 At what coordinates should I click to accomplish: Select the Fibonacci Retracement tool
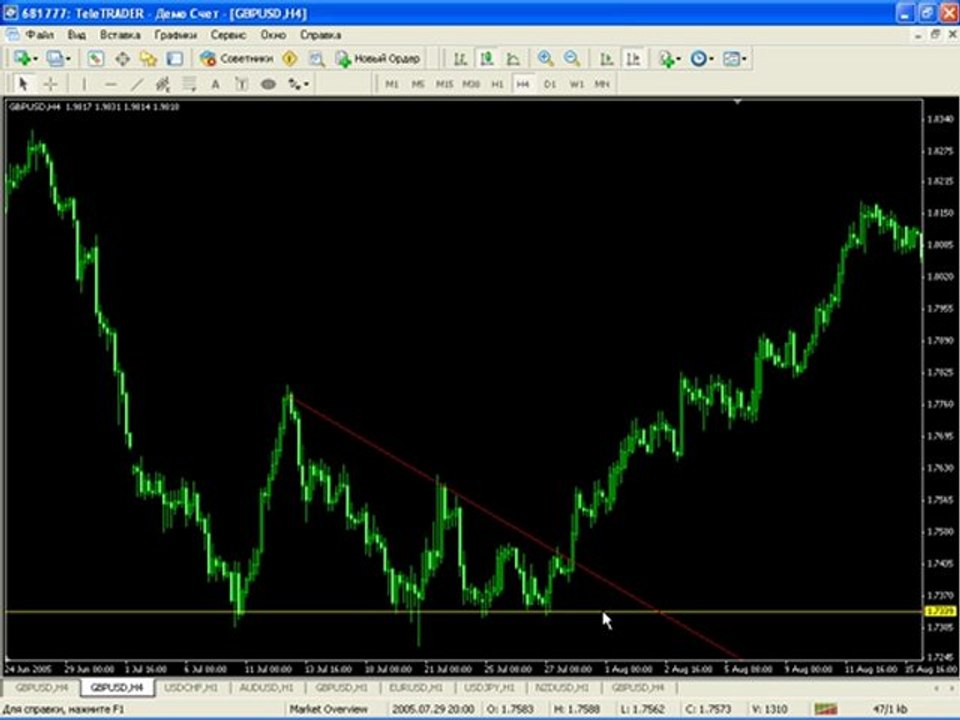pos(189,84)
